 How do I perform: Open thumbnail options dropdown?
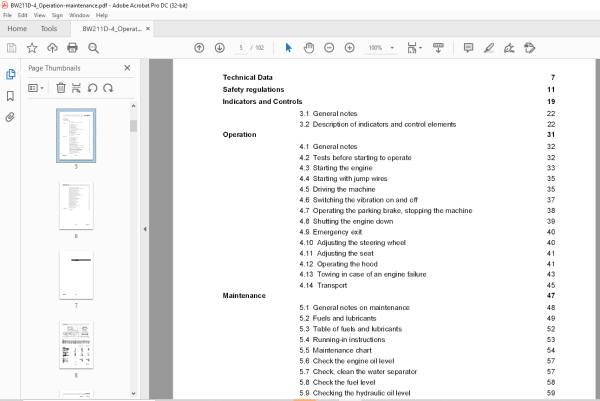36,88
